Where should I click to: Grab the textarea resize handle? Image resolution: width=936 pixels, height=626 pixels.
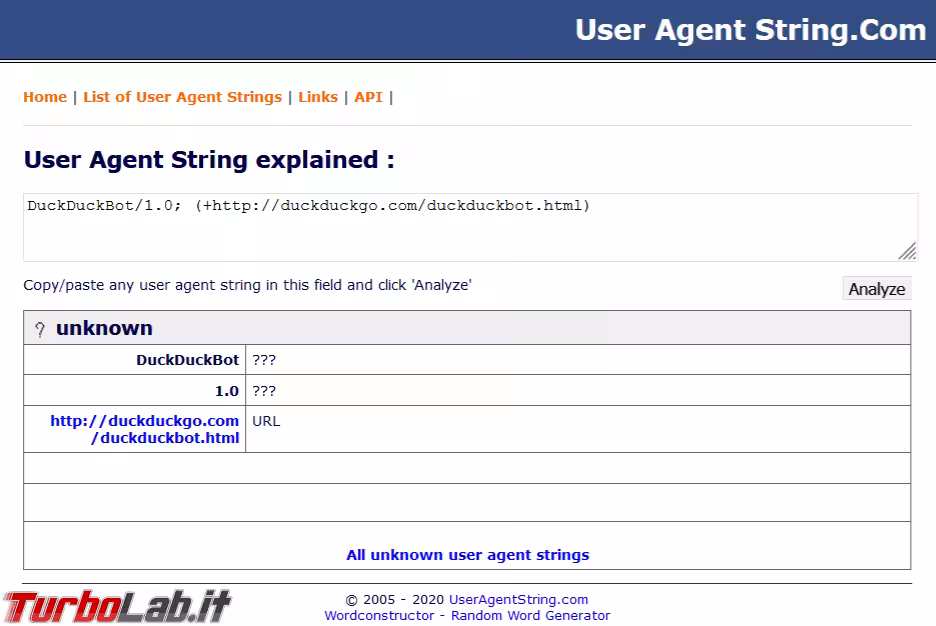click(x=907, y=251)
